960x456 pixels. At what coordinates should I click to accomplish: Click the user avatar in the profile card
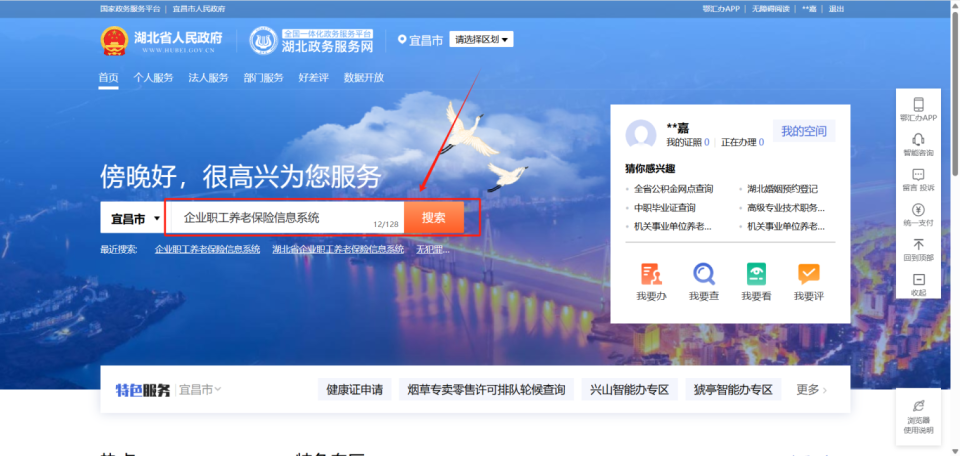click(640, 134)
